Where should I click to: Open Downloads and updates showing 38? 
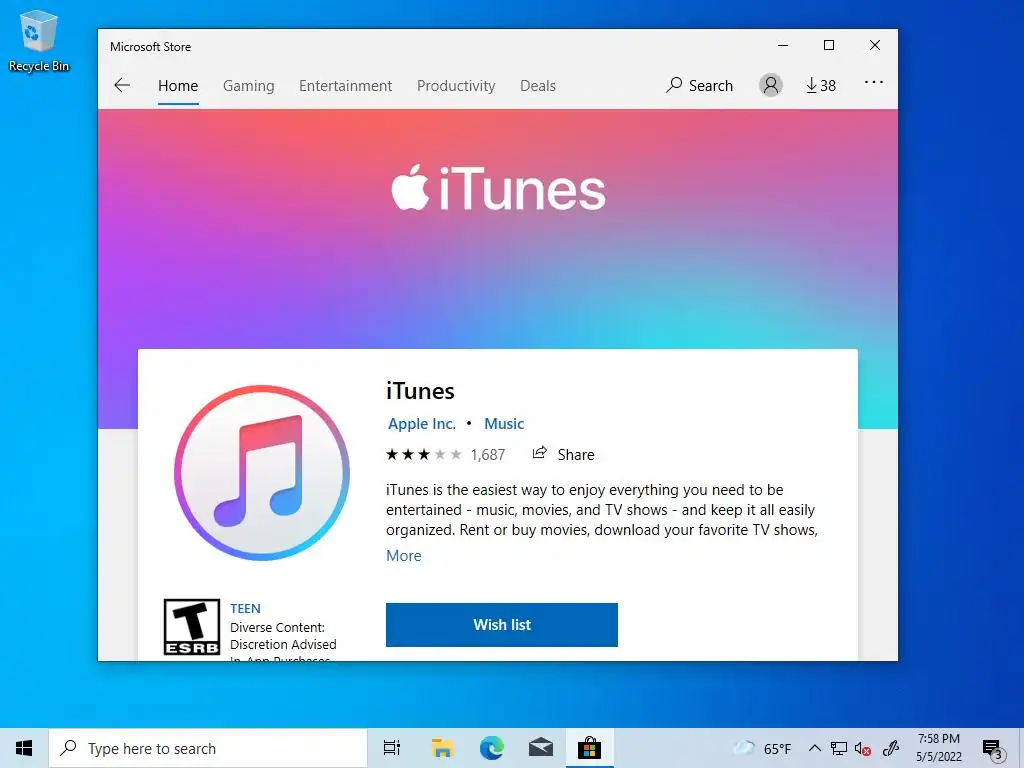(x=821, y=86)
